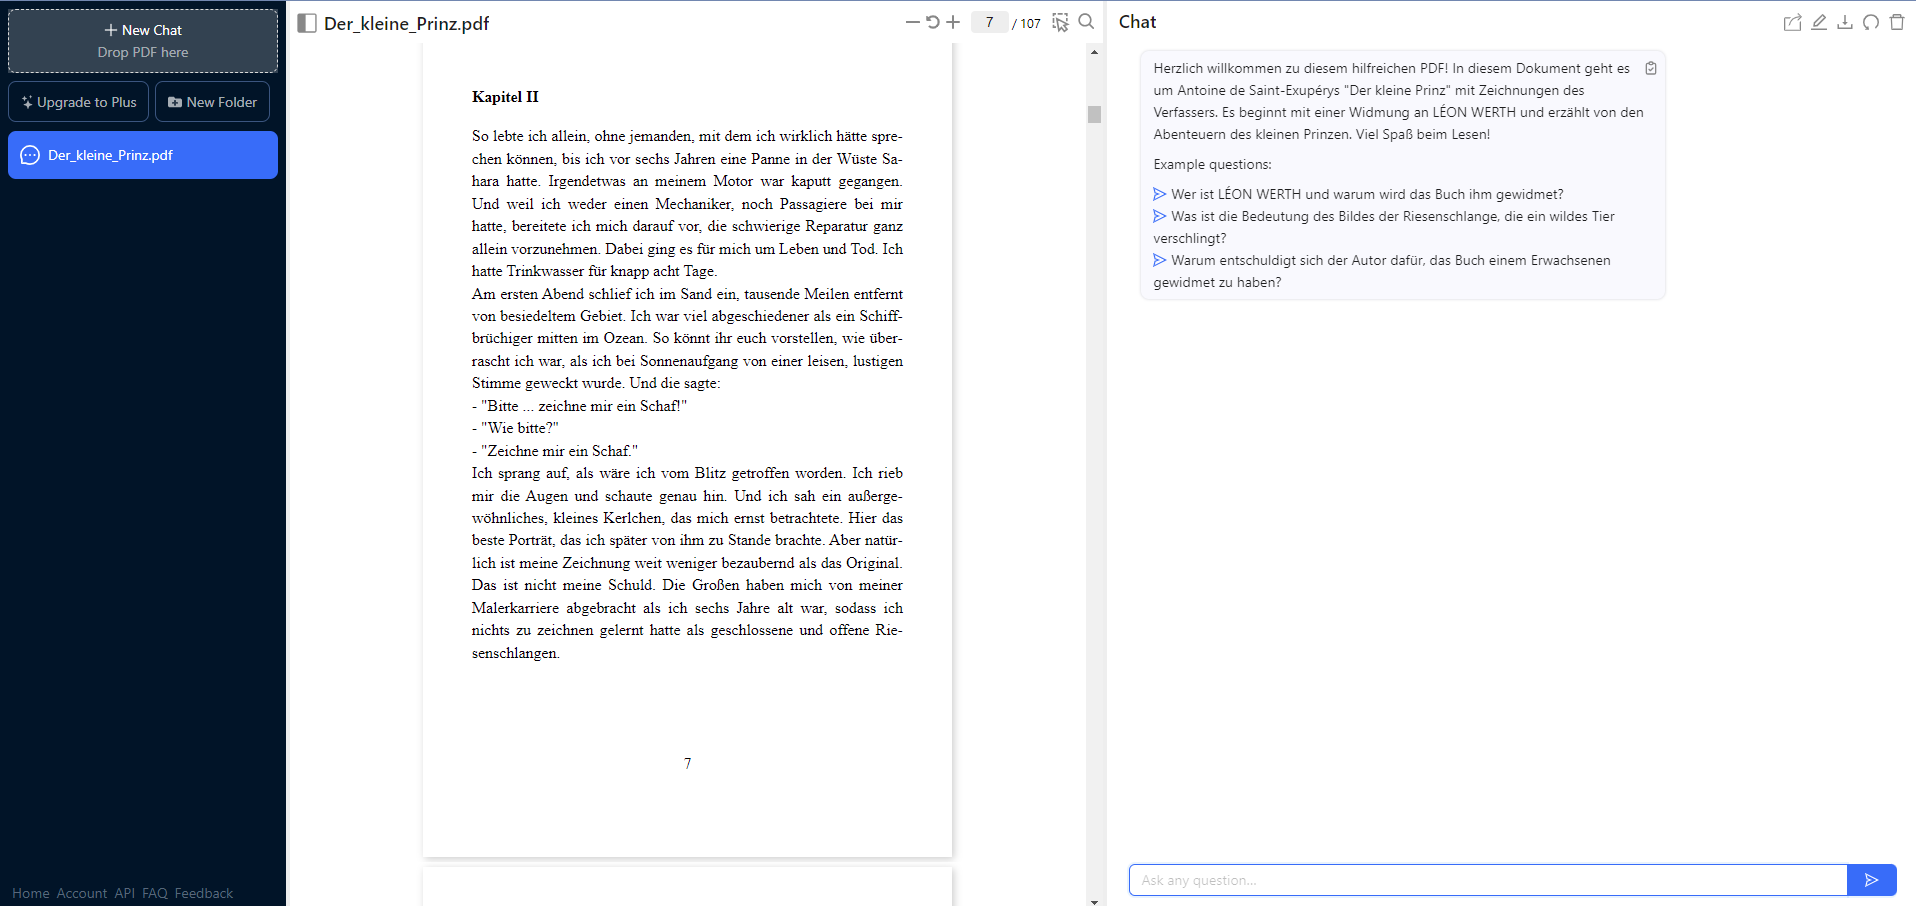
Task: Copy the welcome message with clipboard icon
Action: pyautogui.click(x=1651, y=68)
